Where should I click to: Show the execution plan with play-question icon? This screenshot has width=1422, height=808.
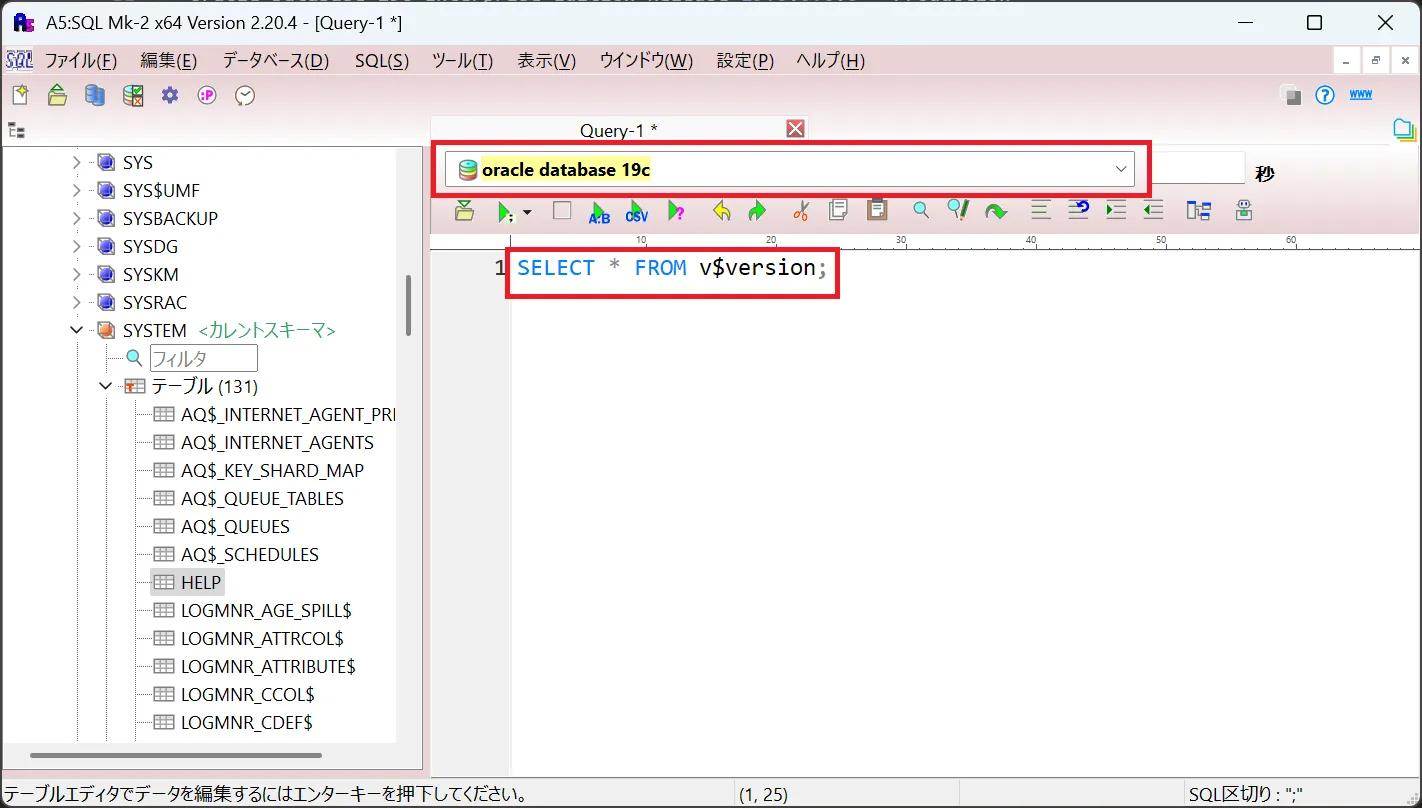pos(677,211)
